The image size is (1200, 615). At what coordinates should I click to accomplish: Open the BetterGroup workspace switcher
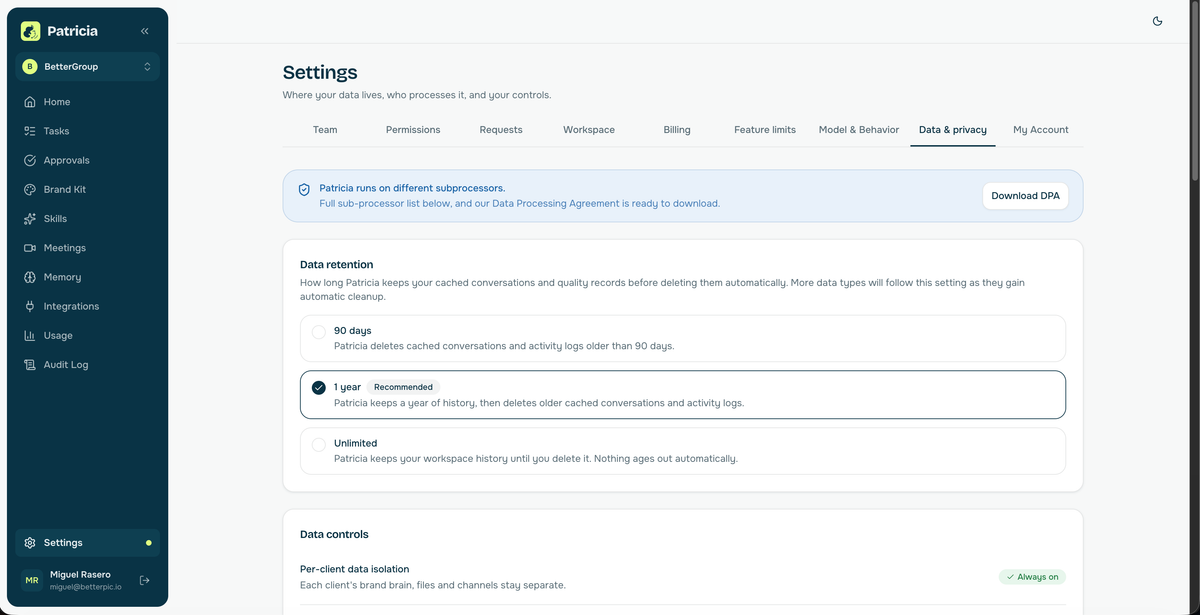point(87,67)
